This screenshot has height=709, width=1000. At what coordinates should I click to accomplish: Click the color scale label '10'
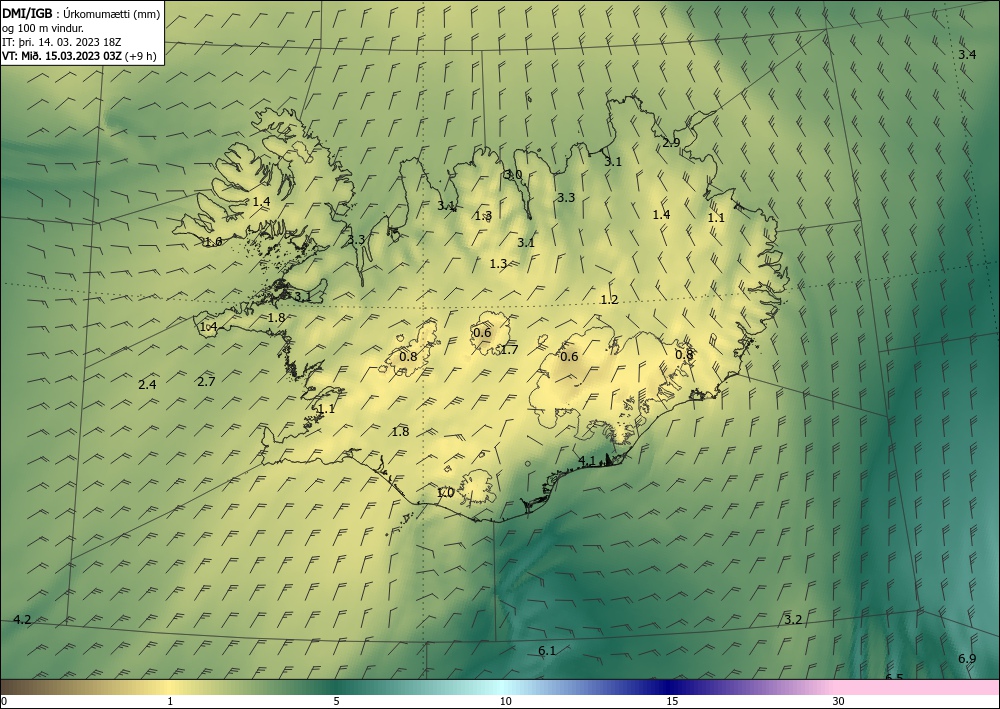click(505, 701)
